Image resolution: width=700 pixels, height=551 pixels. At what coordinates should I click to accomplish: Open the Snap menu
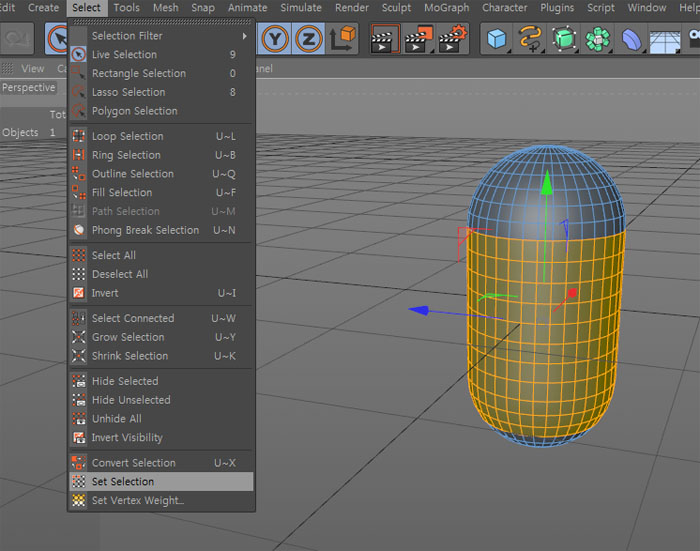click(203, 8)
